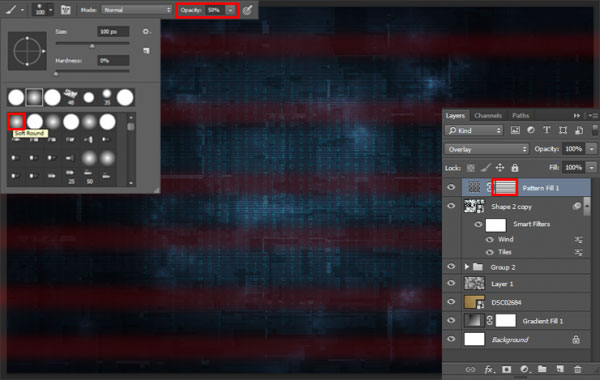Add a layer mask

(507, 369)
